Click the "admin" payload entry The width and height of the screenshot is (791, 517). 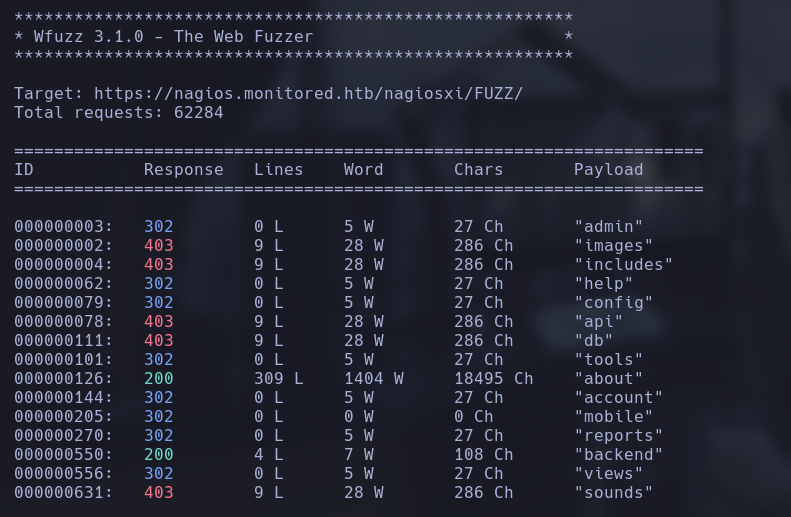click(x=608, y=227)
